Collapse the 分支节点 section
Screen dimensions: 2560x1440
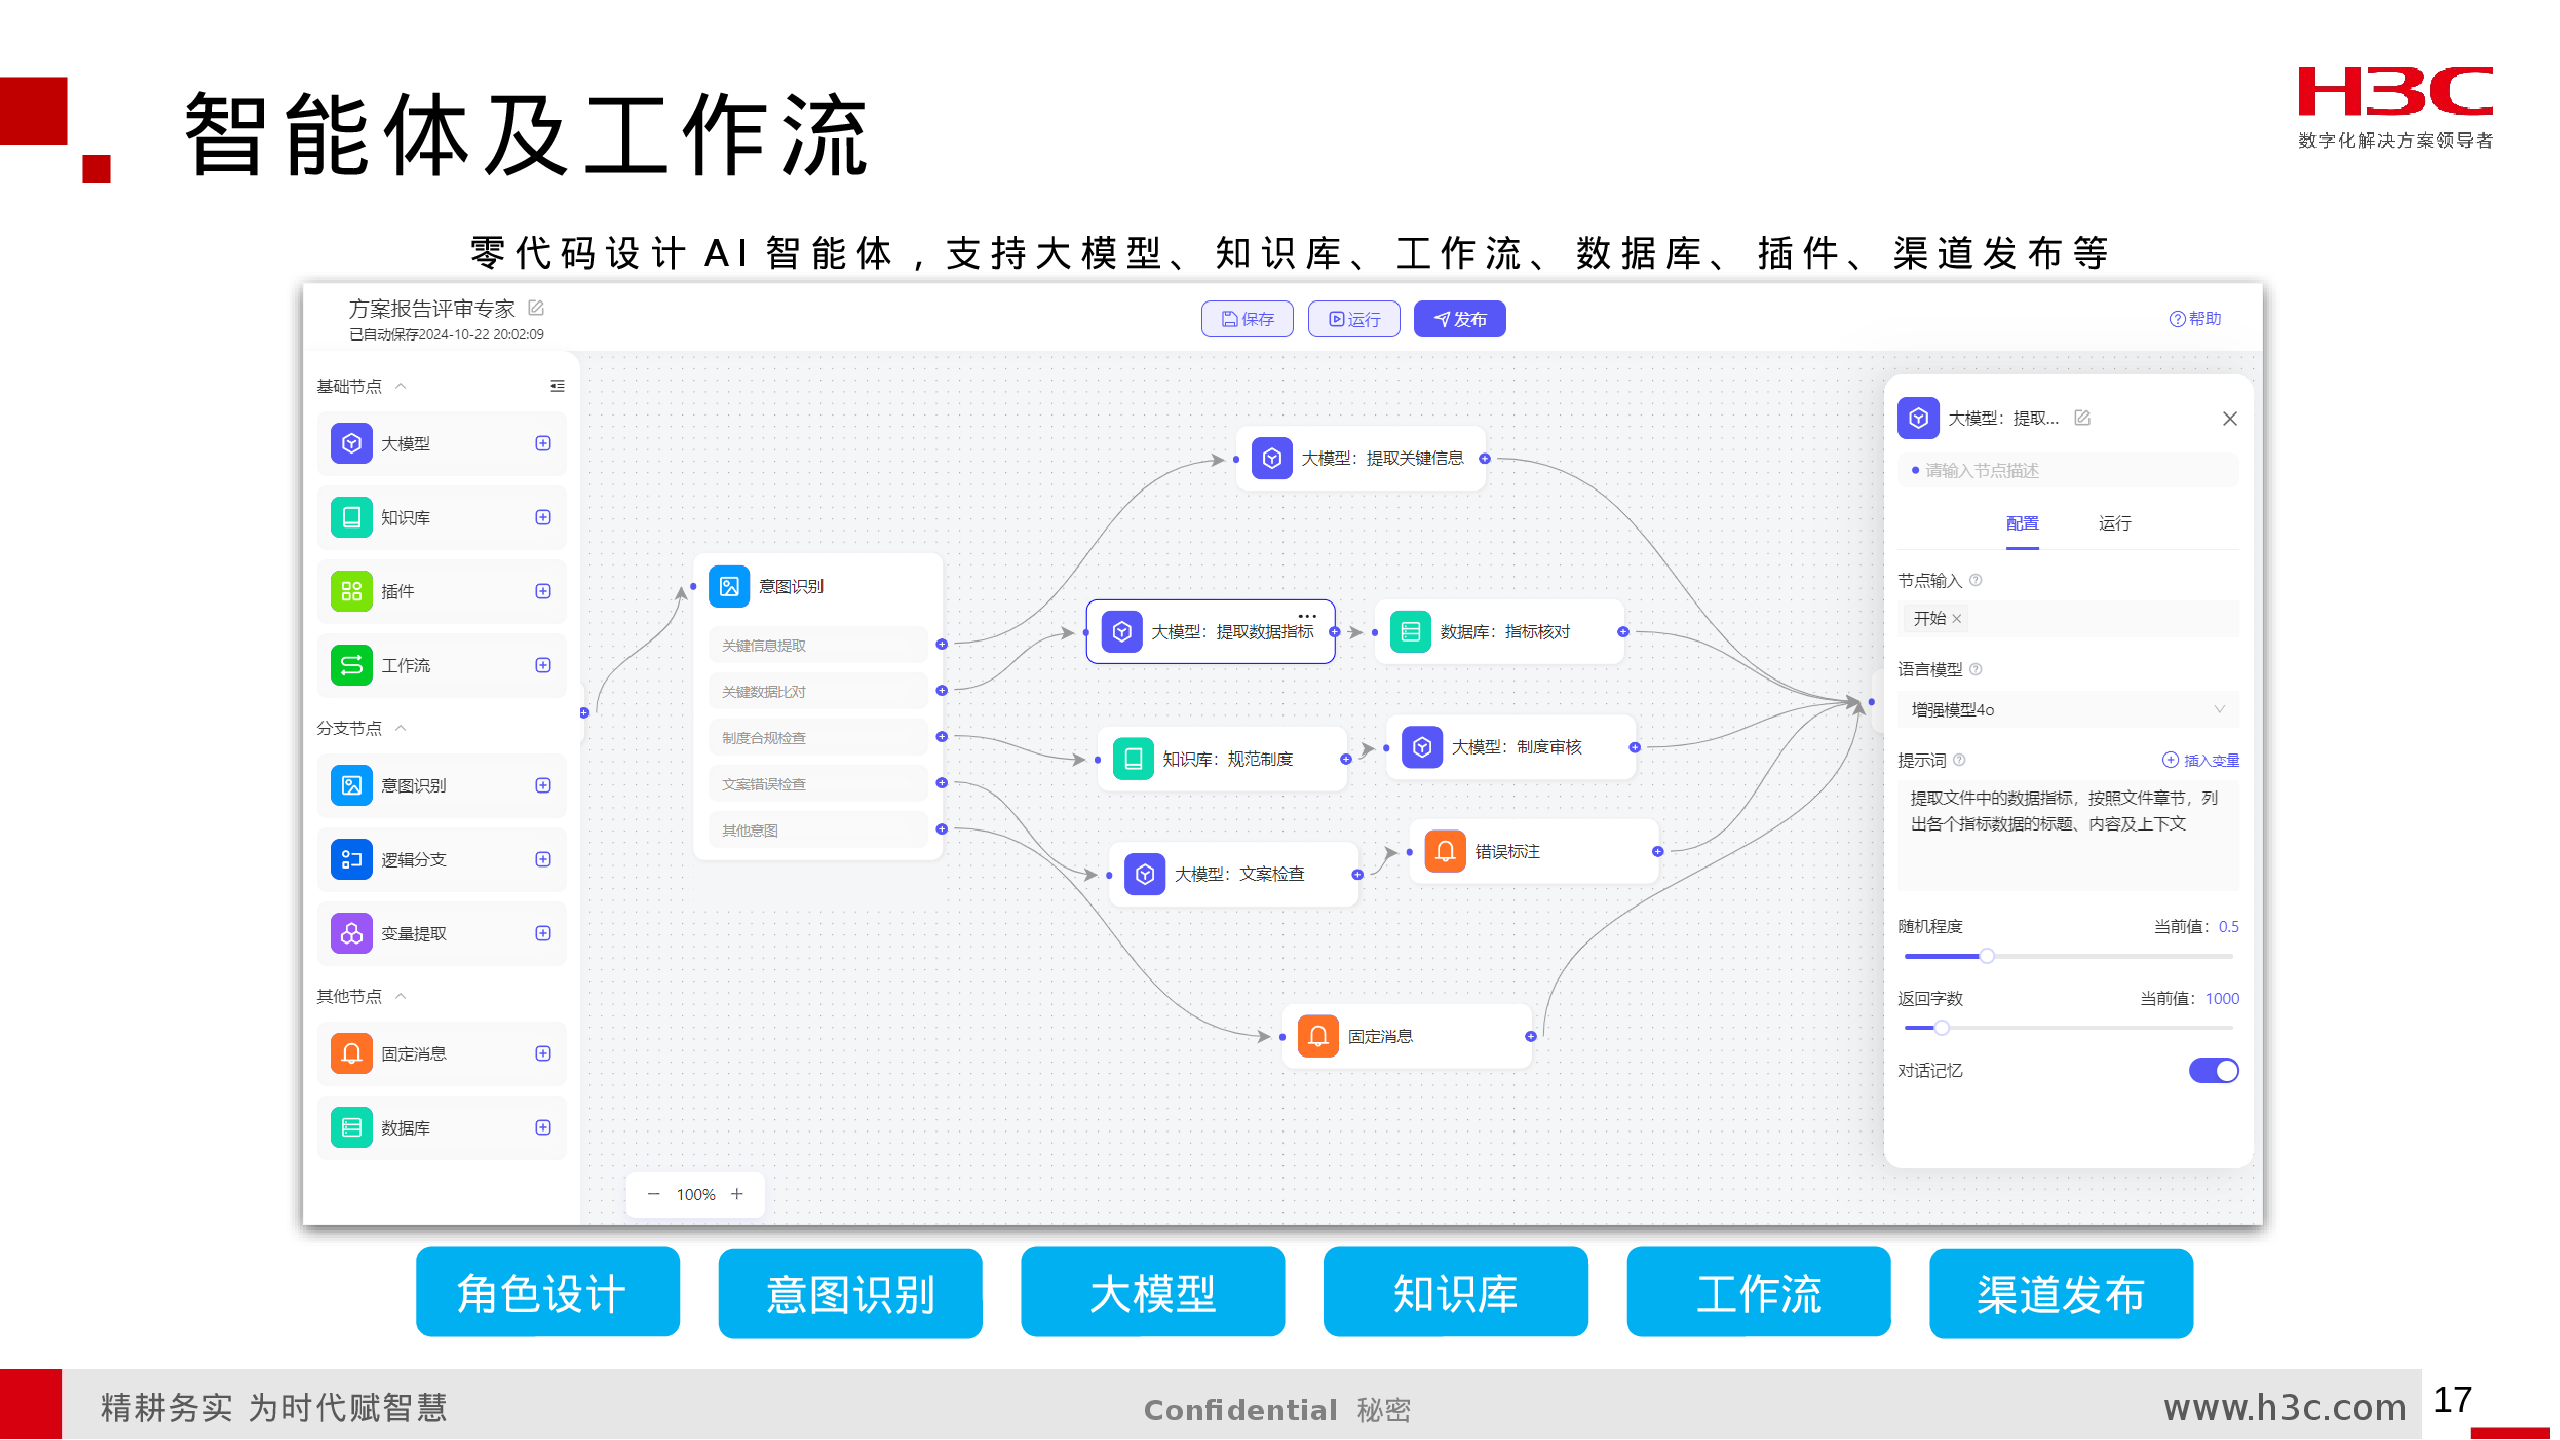[x=401, y=728]
